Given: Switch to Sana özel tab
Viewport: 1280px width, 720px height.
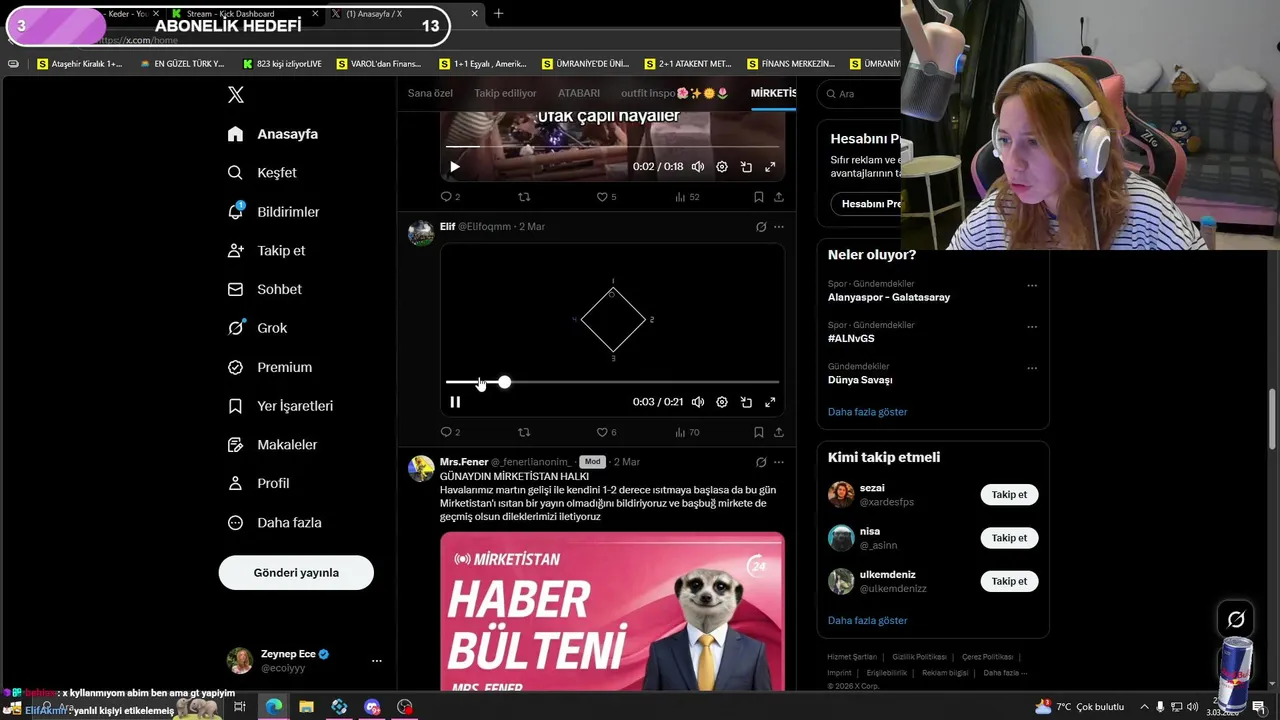Looking at the screenshot, I should pos(430,93).
